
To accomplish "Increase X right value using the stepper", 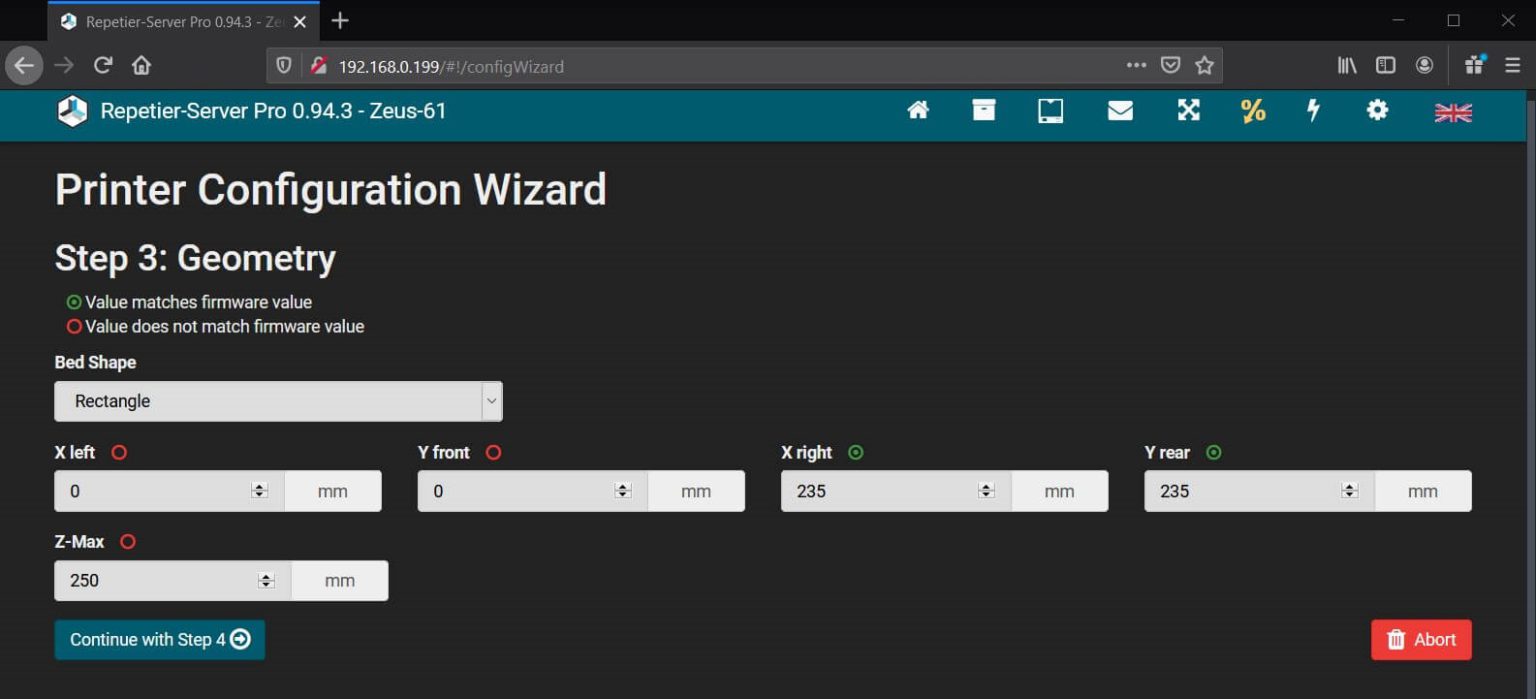I will pos(986,486).
